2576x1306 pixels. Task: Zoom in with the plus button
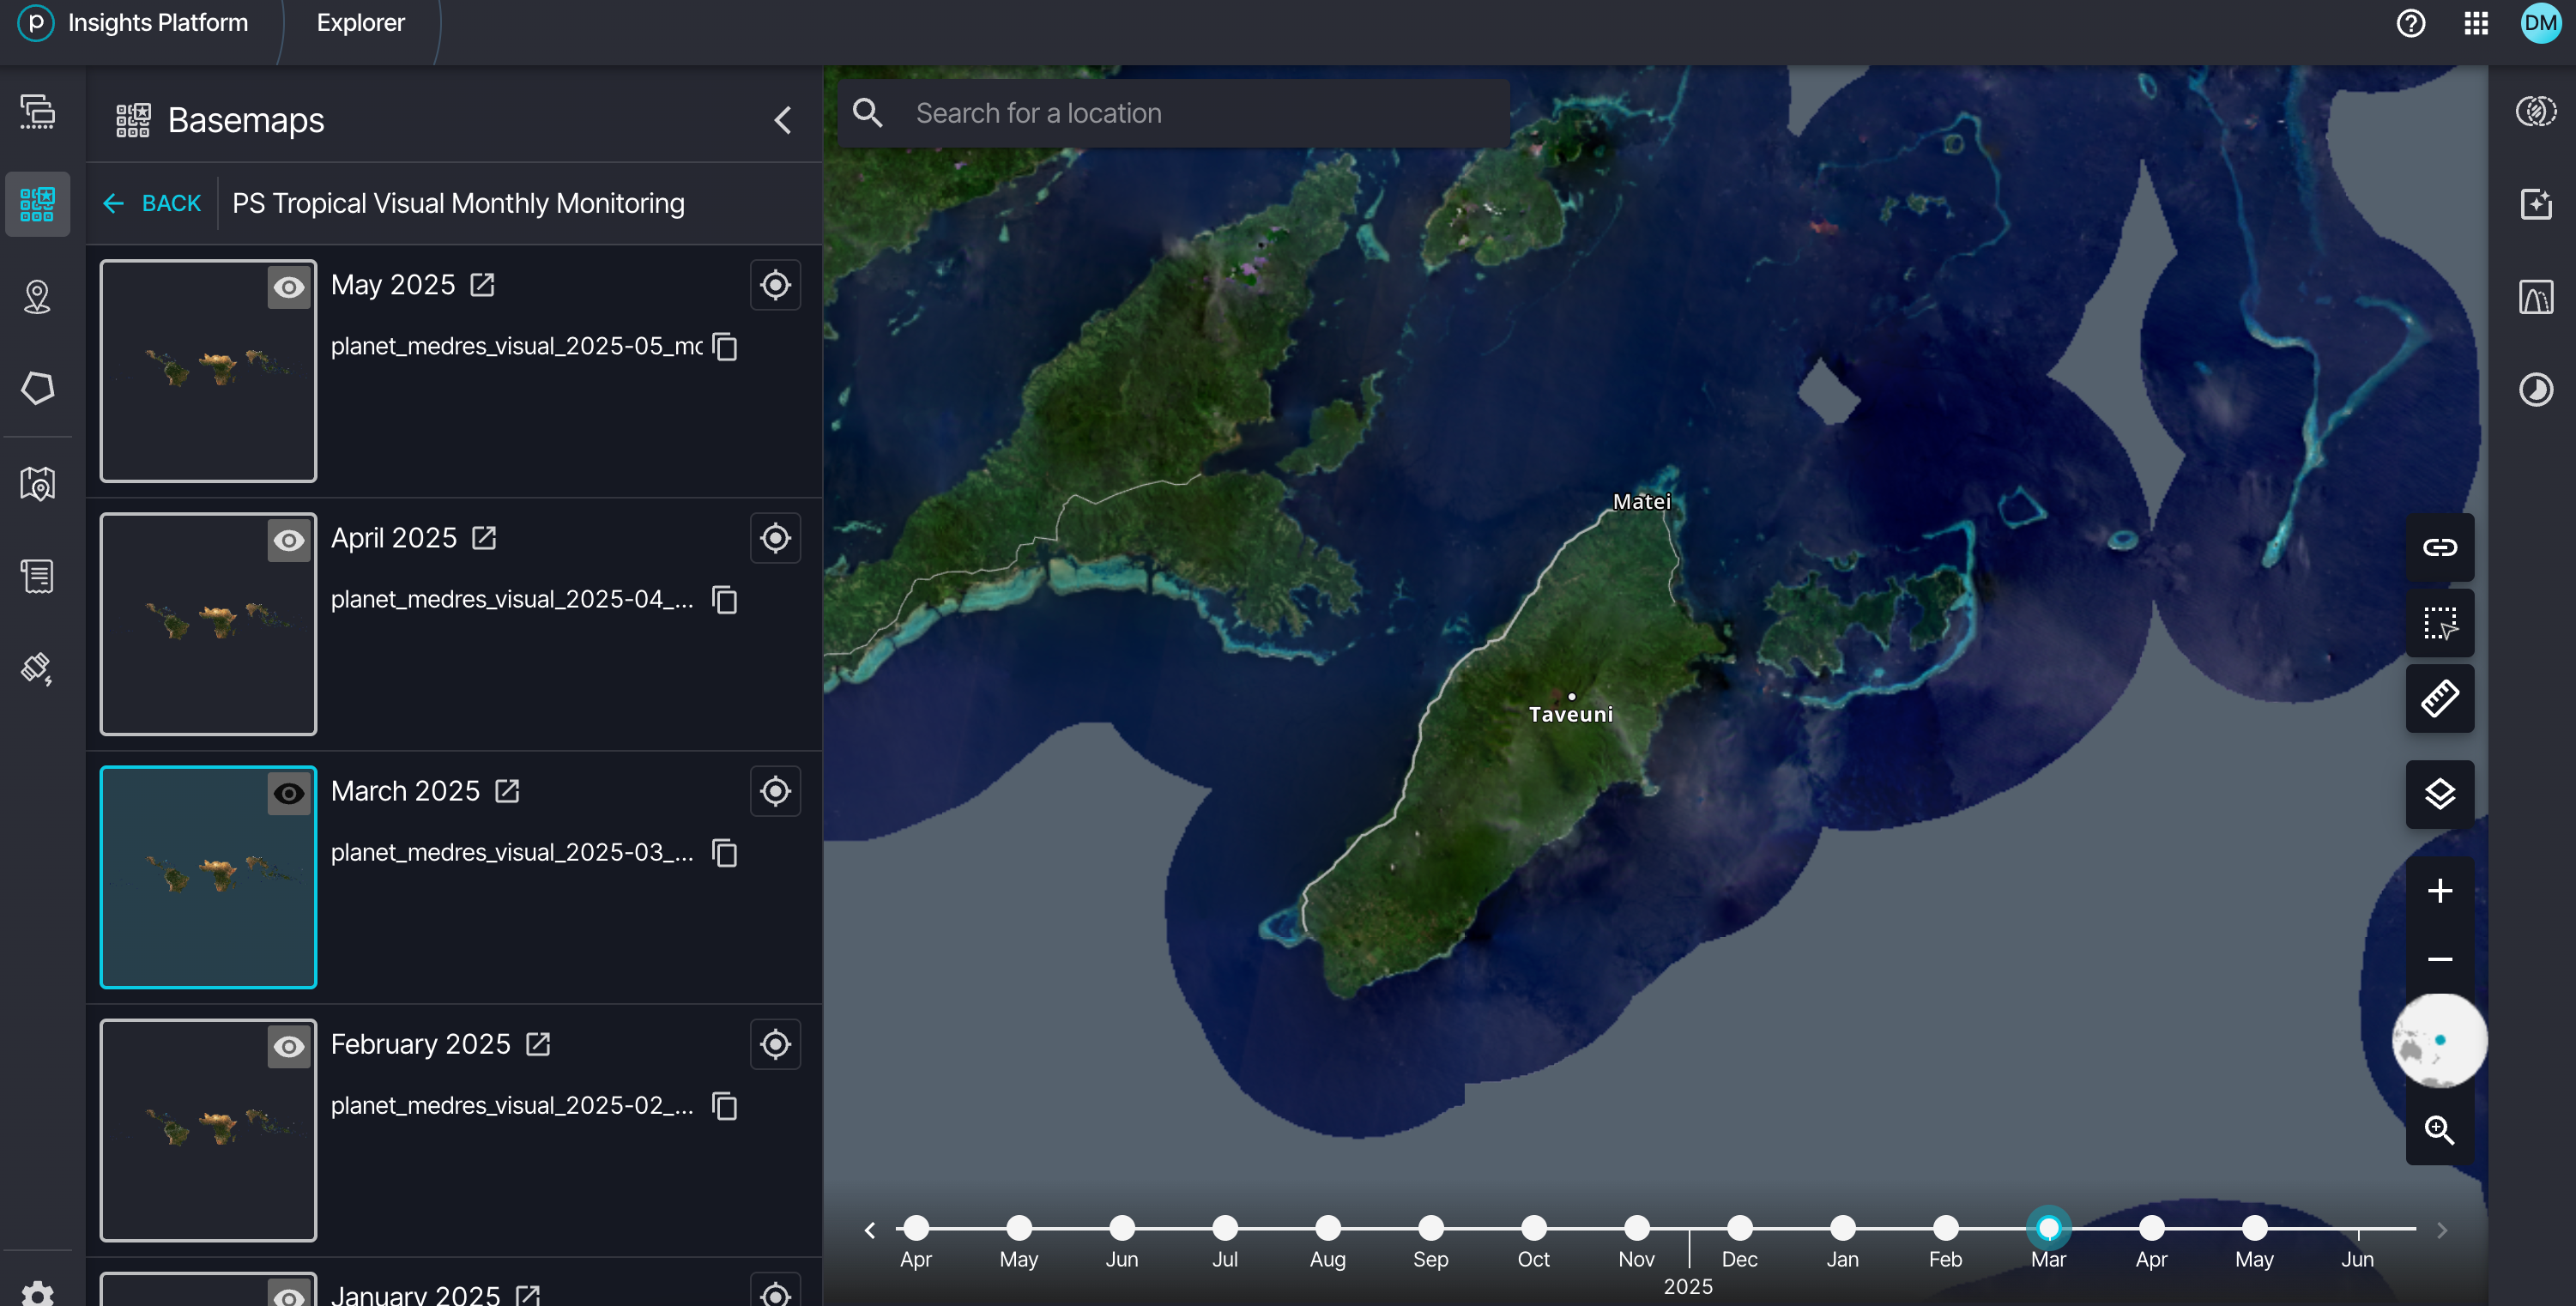click(2440, 890)
